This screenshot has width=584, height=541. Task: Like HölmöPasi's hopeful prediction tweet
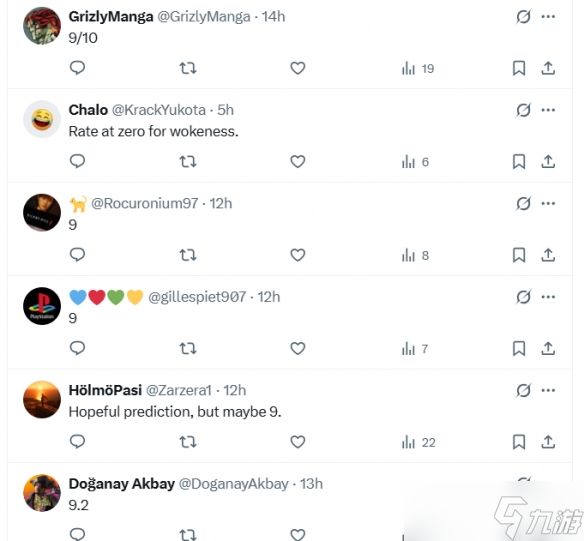[298, 442]
